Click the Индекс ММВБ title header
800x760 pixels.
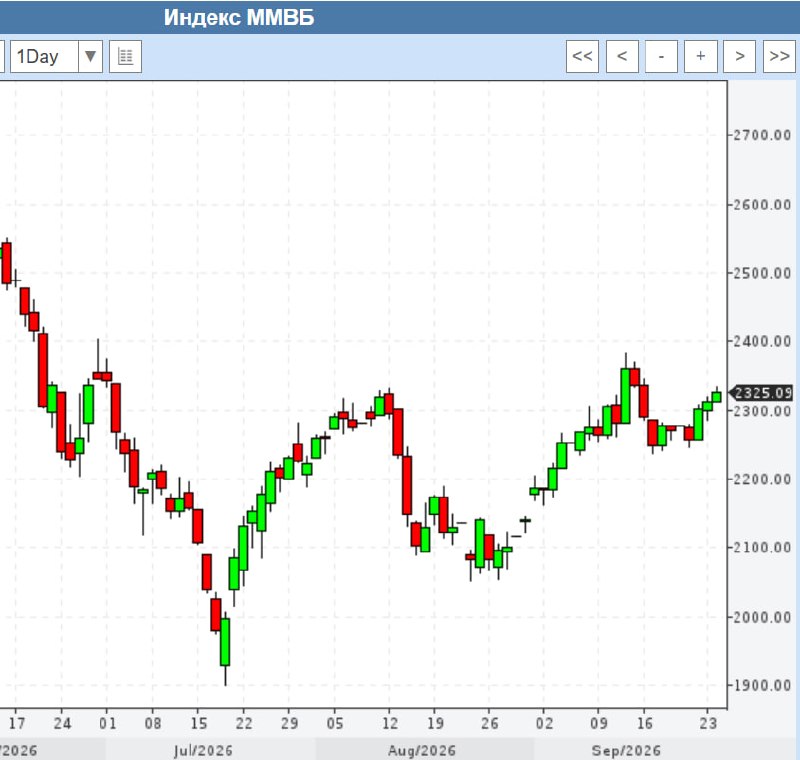point(239,18)
